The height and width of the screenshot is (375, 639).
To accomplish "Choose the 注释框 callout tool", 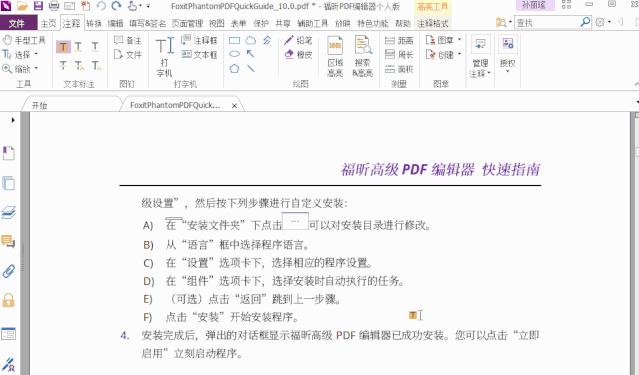I will (199, 40).
